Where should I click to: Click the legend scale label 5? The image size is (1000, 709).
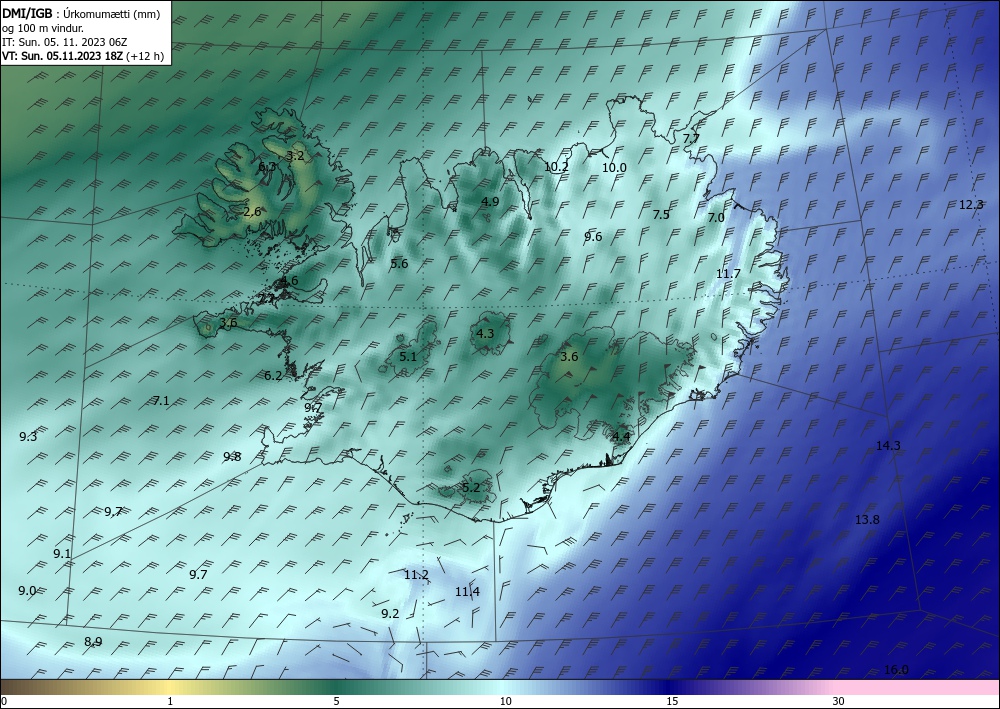tap(336, 701)
